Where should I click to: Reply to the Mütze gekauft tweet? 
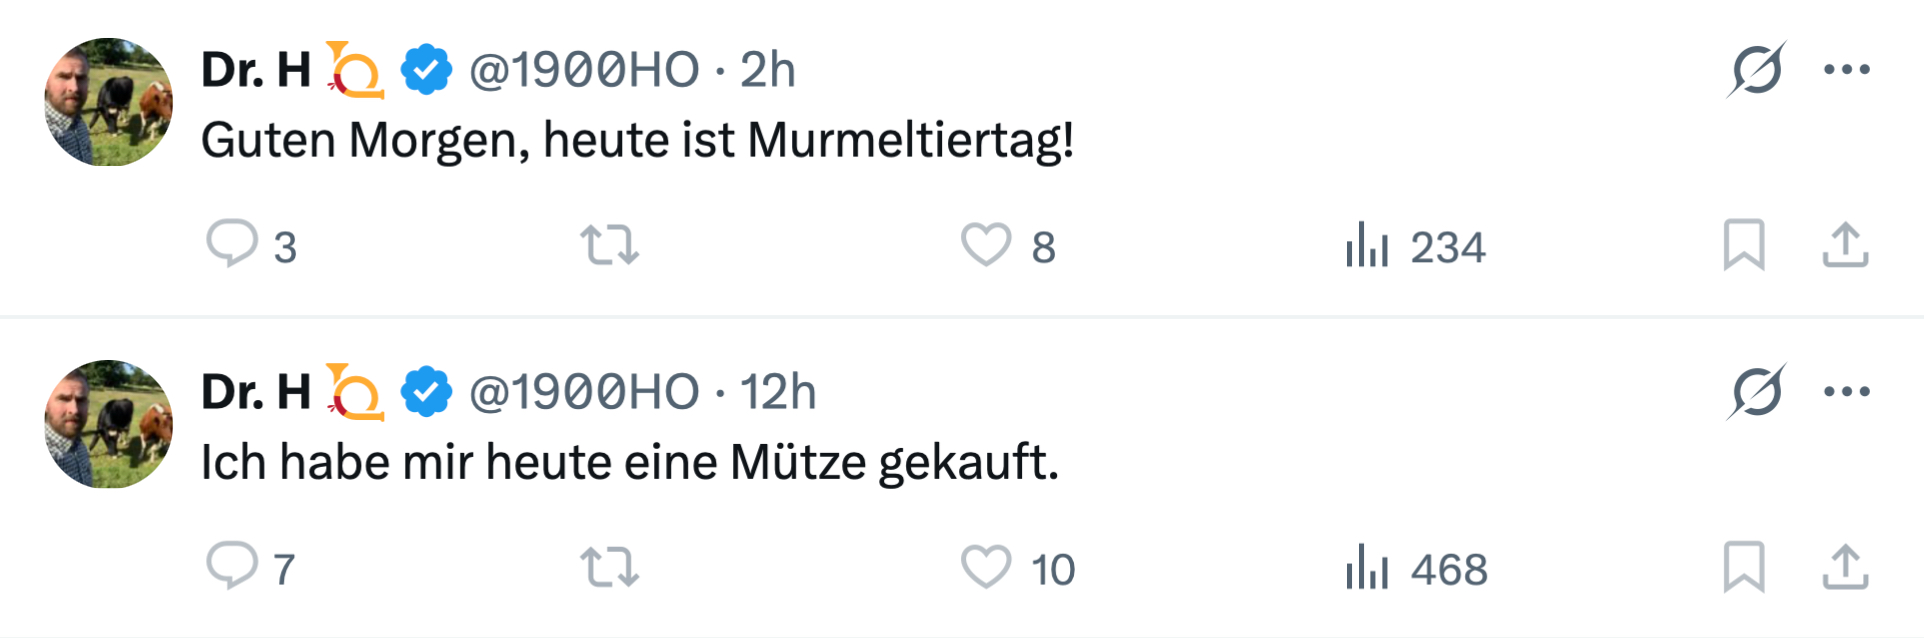(232, 567)
